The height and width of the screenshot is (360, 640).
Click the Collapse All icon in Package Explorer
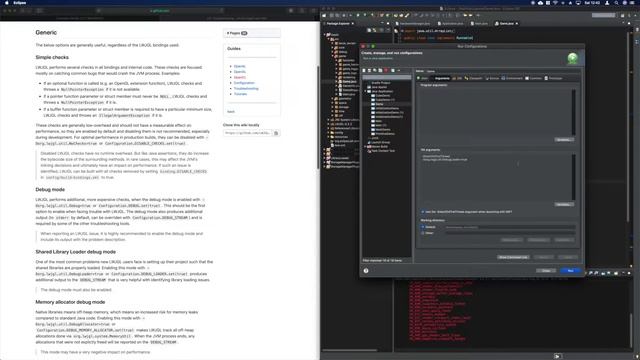[x=369, y=30]
